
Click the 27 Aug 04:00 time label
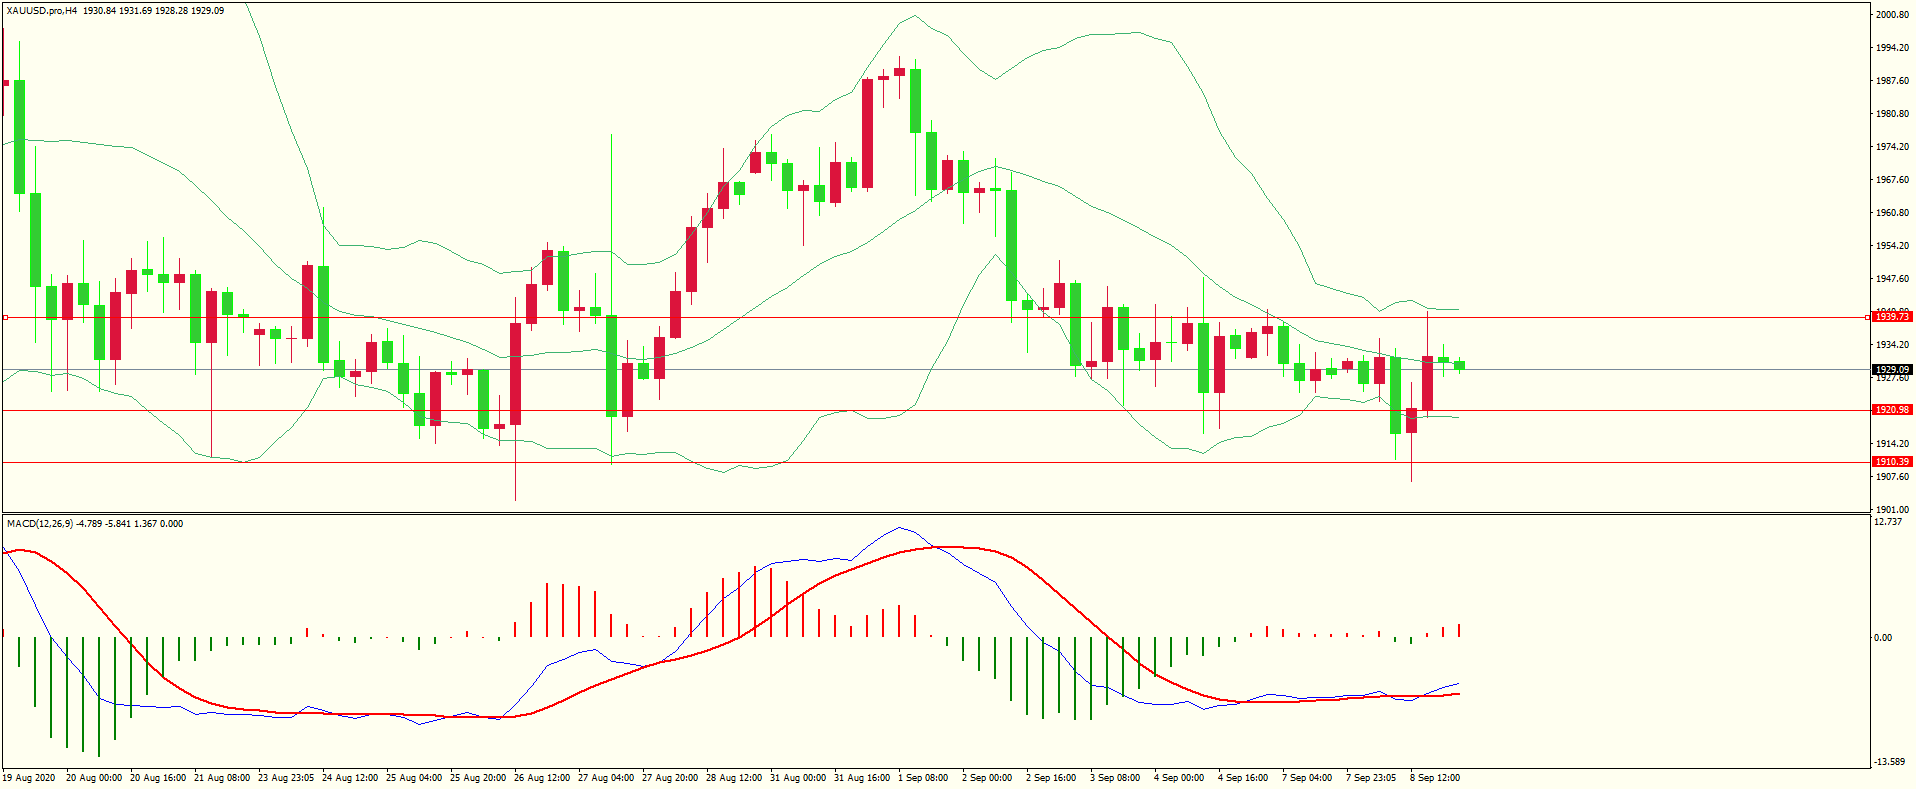tap(606, 778)
